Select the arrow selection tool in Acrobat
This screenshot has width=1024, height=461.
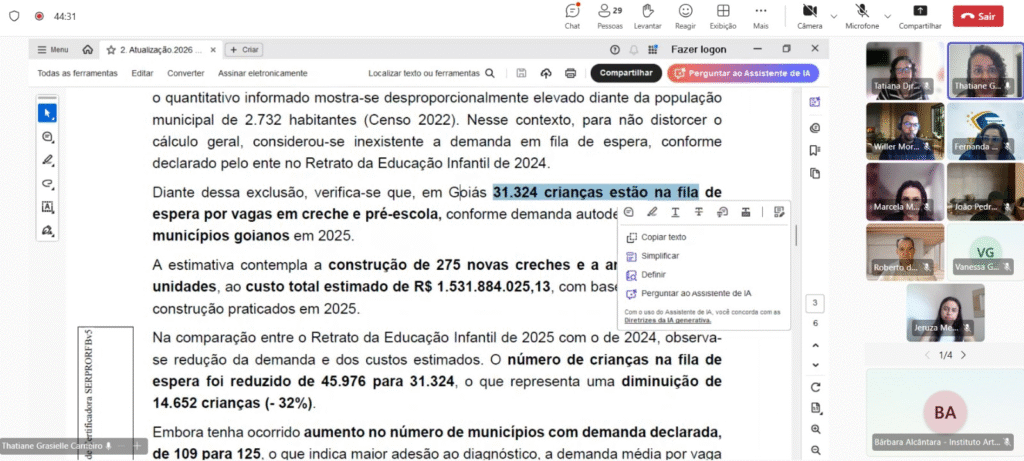[47, 112]
